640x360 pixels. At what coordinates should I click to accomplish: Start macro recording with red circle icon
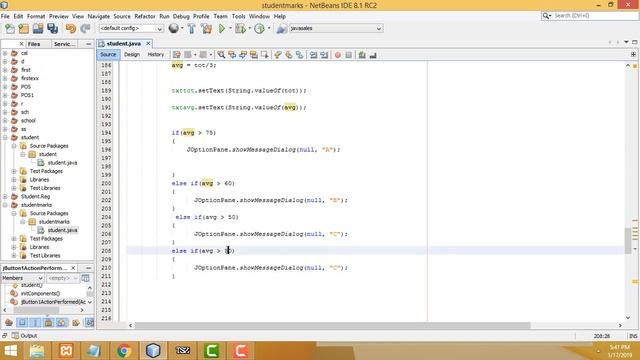(338, 55)
